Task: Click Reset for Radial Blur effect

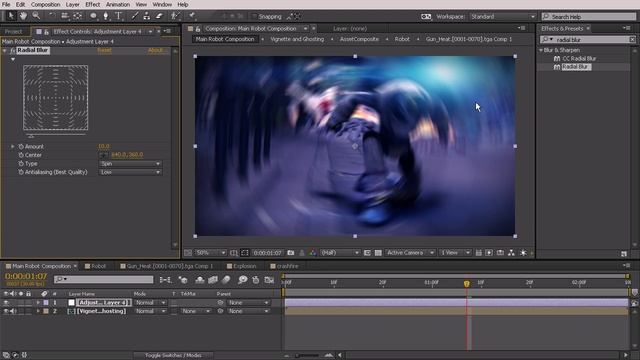Action: pos(104,50)
